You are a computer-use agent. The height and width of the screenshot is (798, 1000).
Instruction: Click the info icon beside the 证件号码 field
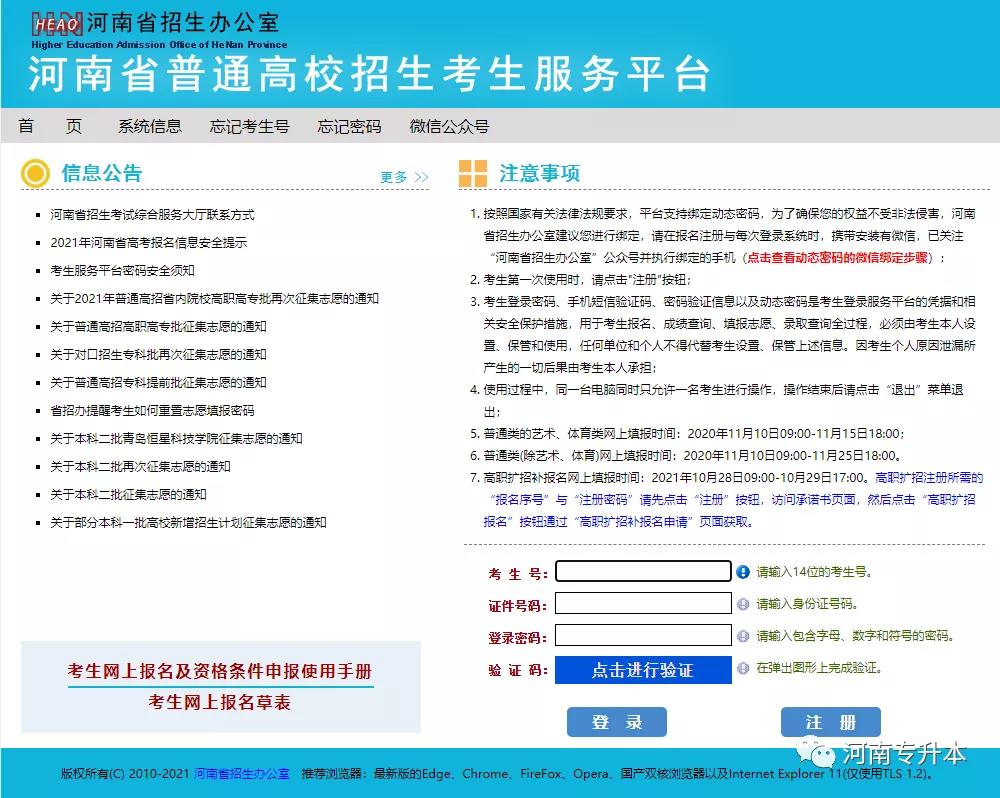coord(743,604)
